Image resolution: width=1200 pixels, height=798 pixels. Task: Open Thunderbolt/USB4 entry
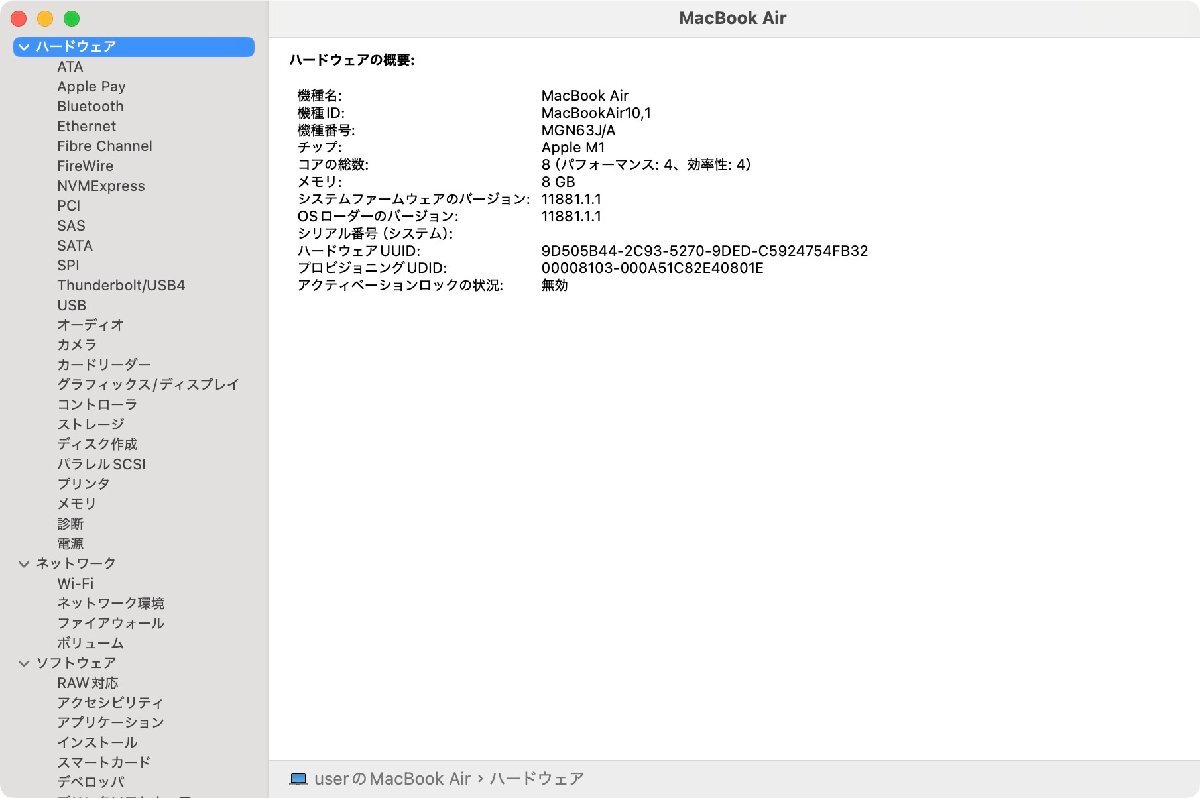pos(121,285)
